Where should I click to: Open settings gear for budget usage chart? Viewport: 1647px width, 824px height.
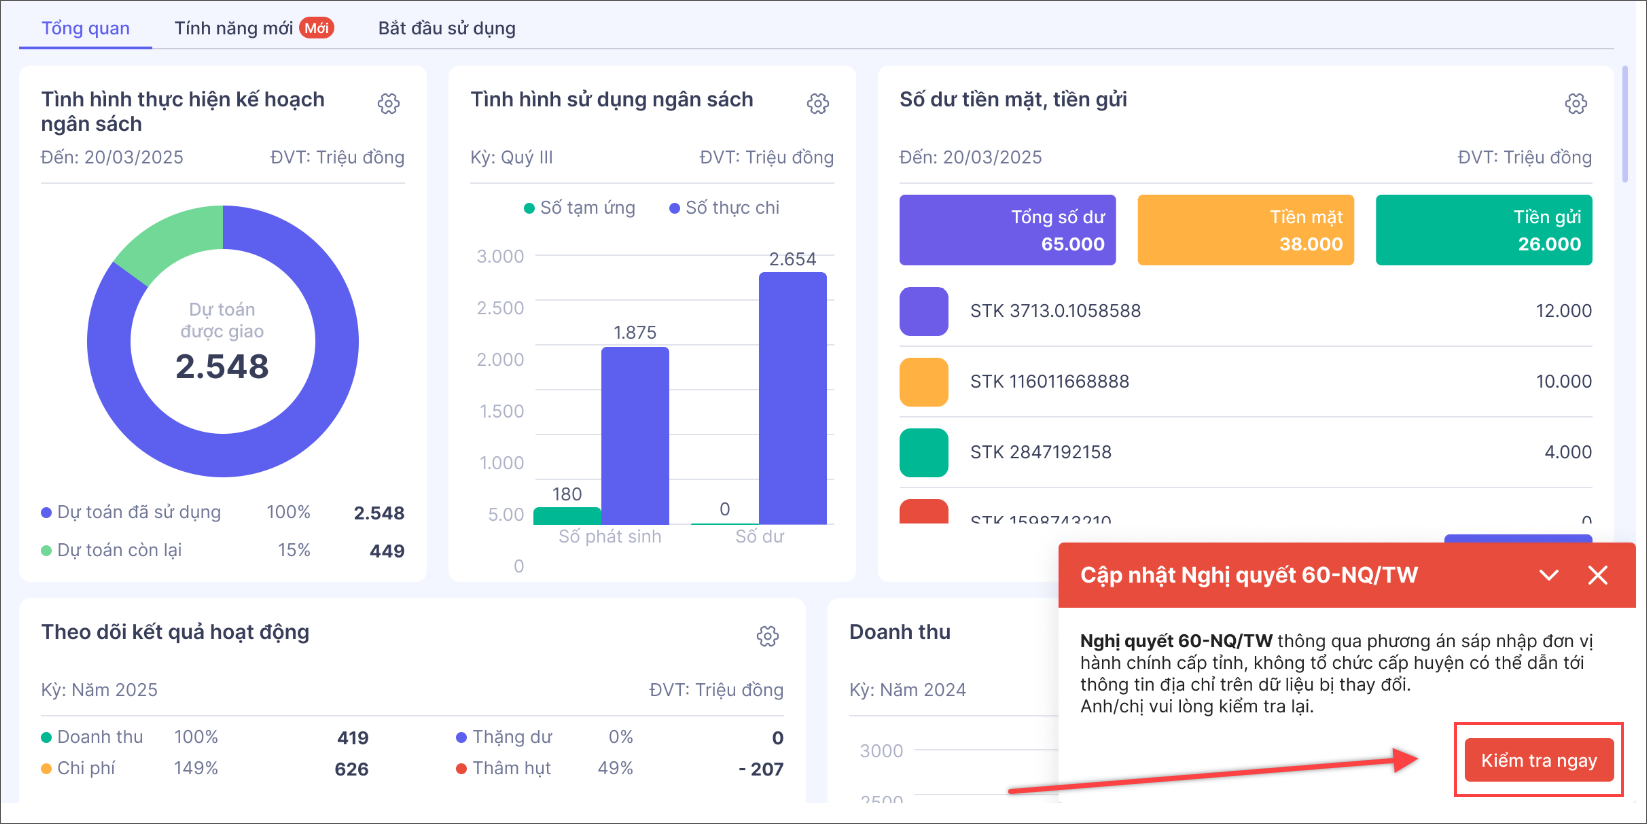tap(818, 104)
